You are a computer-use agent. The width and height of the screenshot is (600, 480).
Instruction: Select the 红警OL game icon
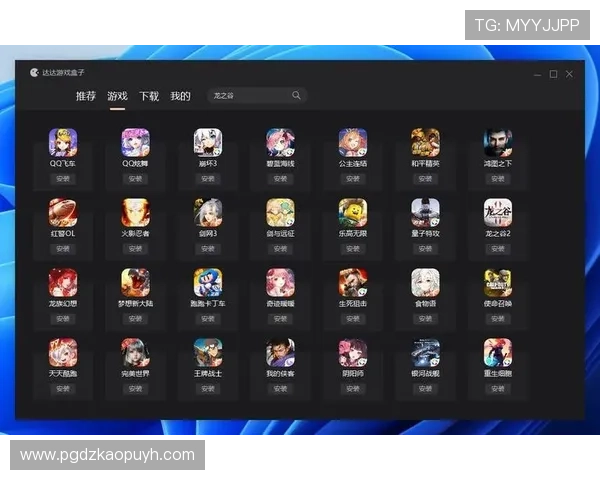pos(63,212)
